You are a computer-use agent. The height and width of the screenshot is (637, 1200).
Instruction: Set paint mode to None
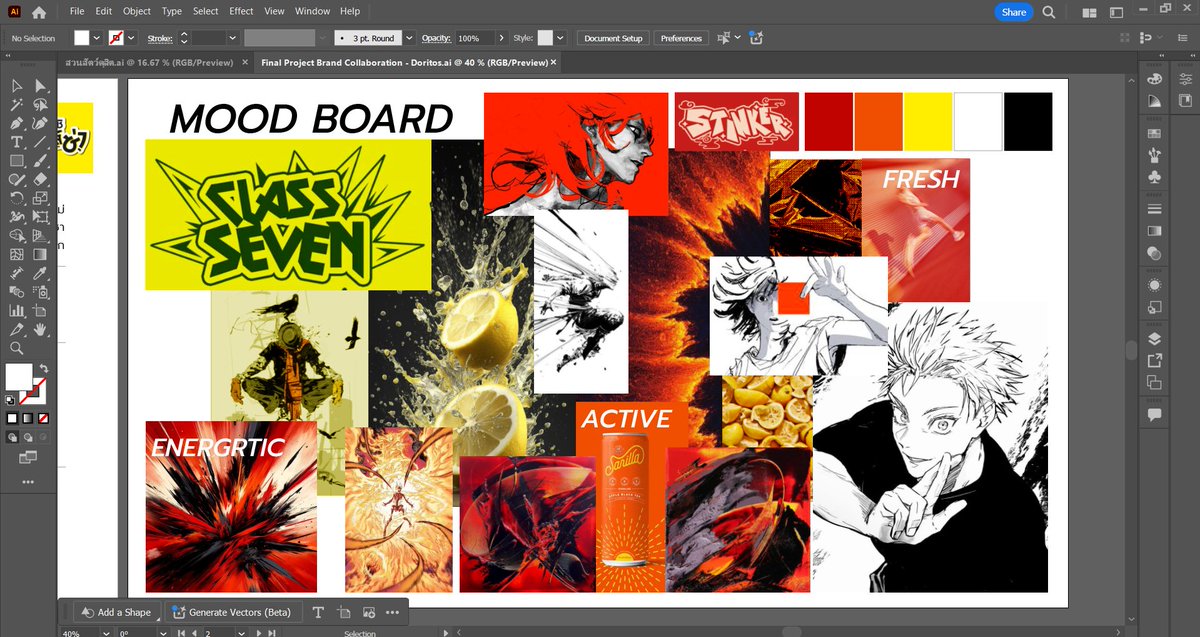44,418
